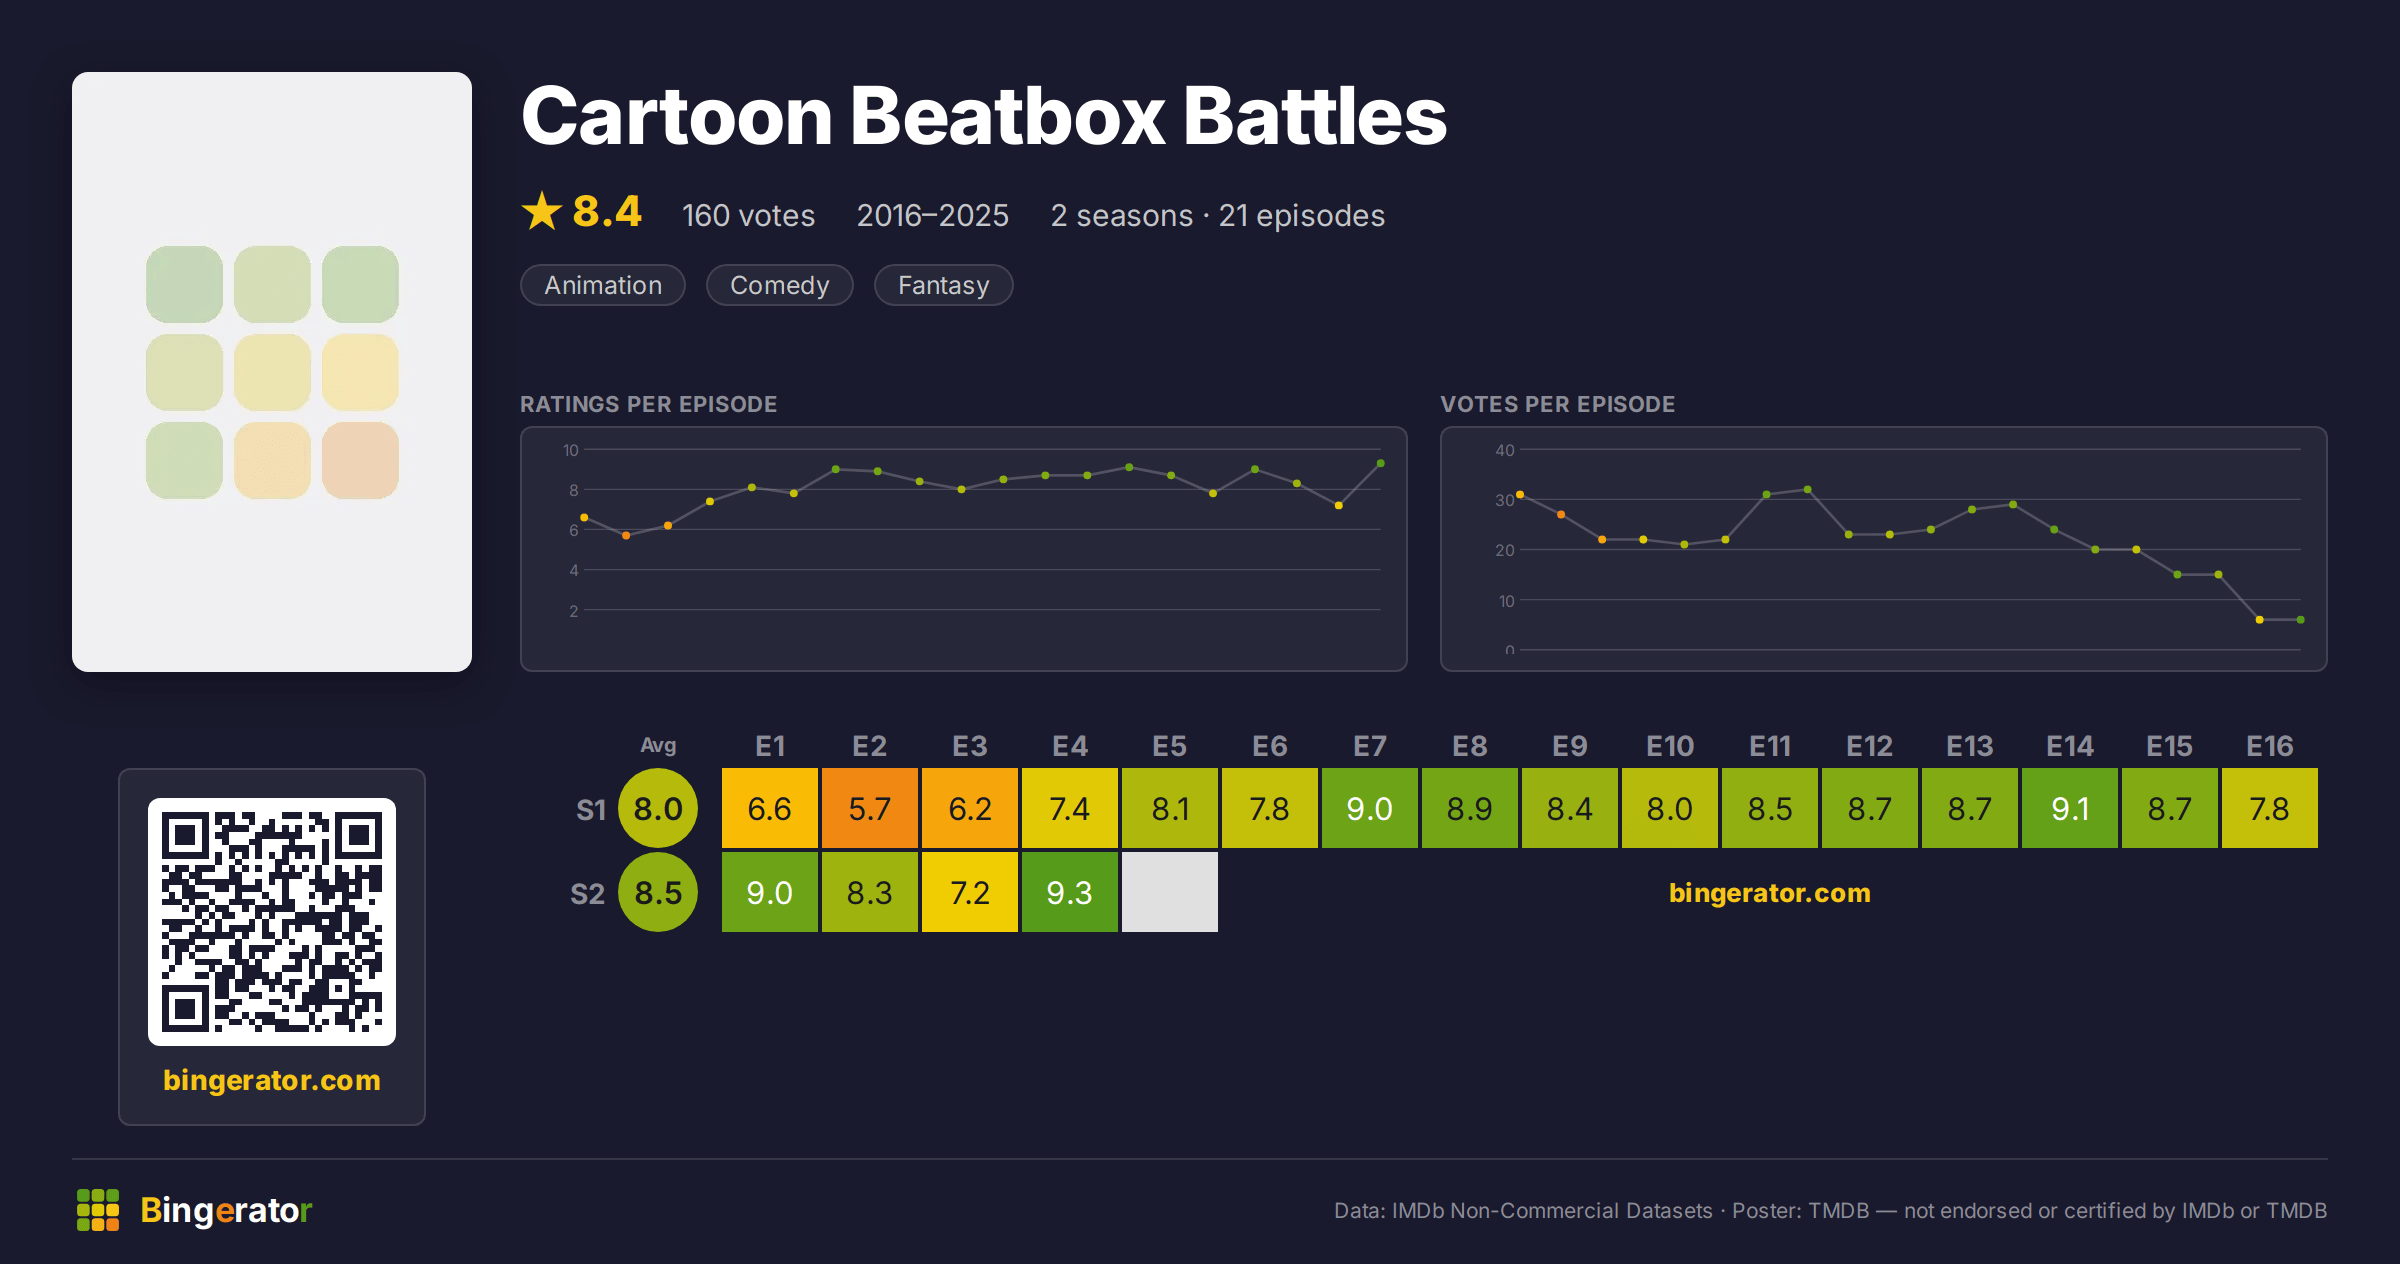The height and width of the screenshot is (1264, 2400).
Task: Click last point on ratings chart
Action: coord(1381,463)
